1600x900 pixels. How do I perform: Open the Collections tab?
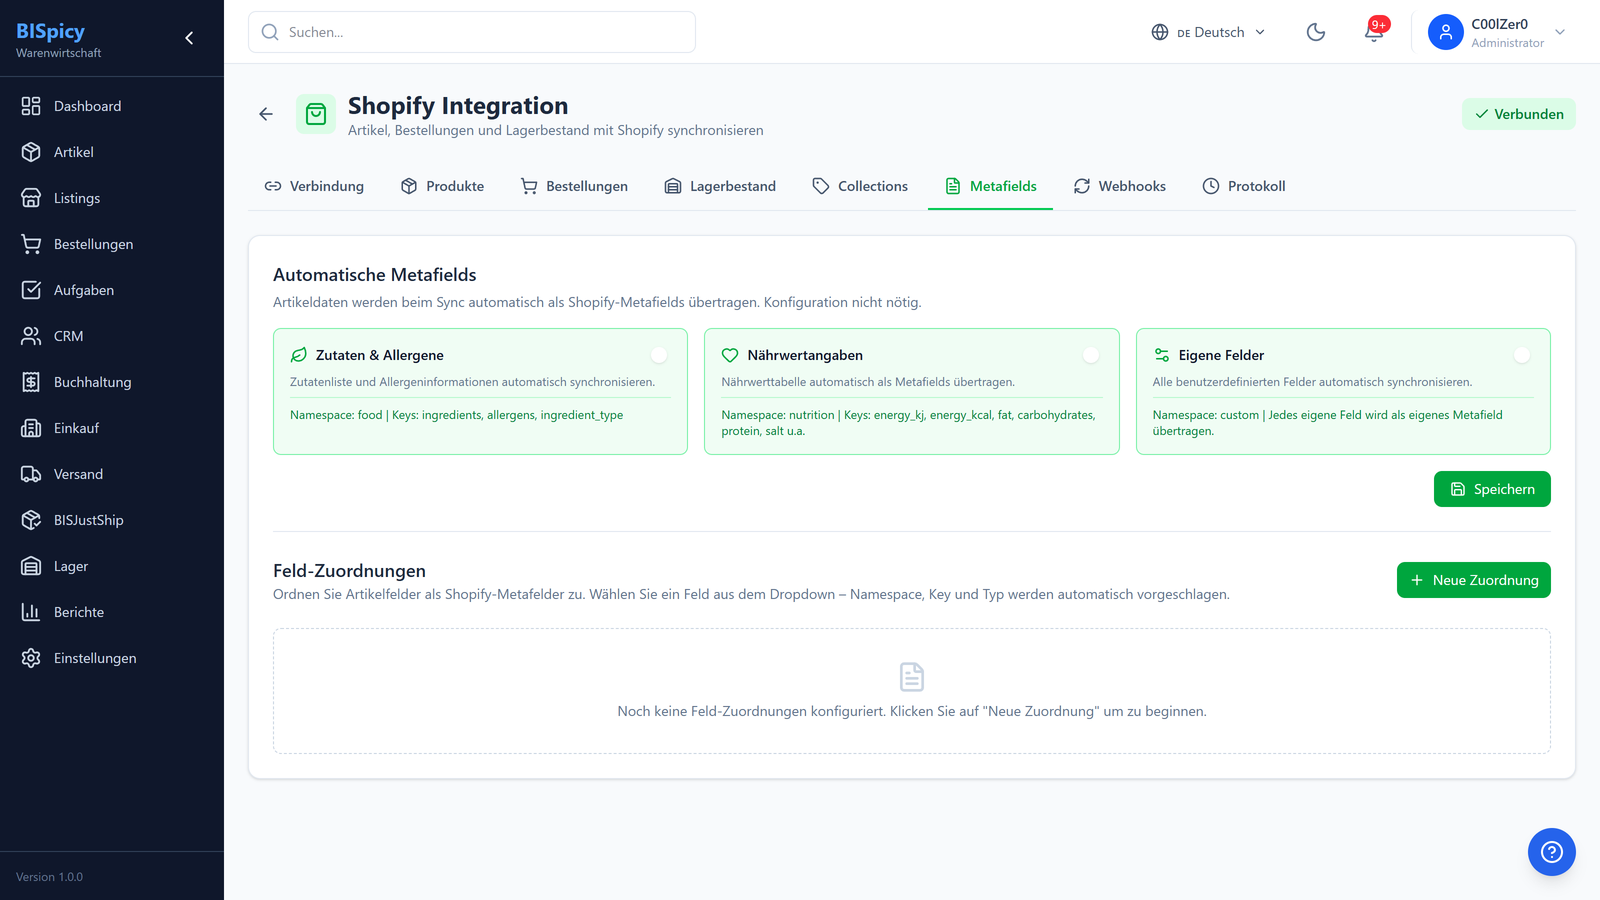pos(860,186)
